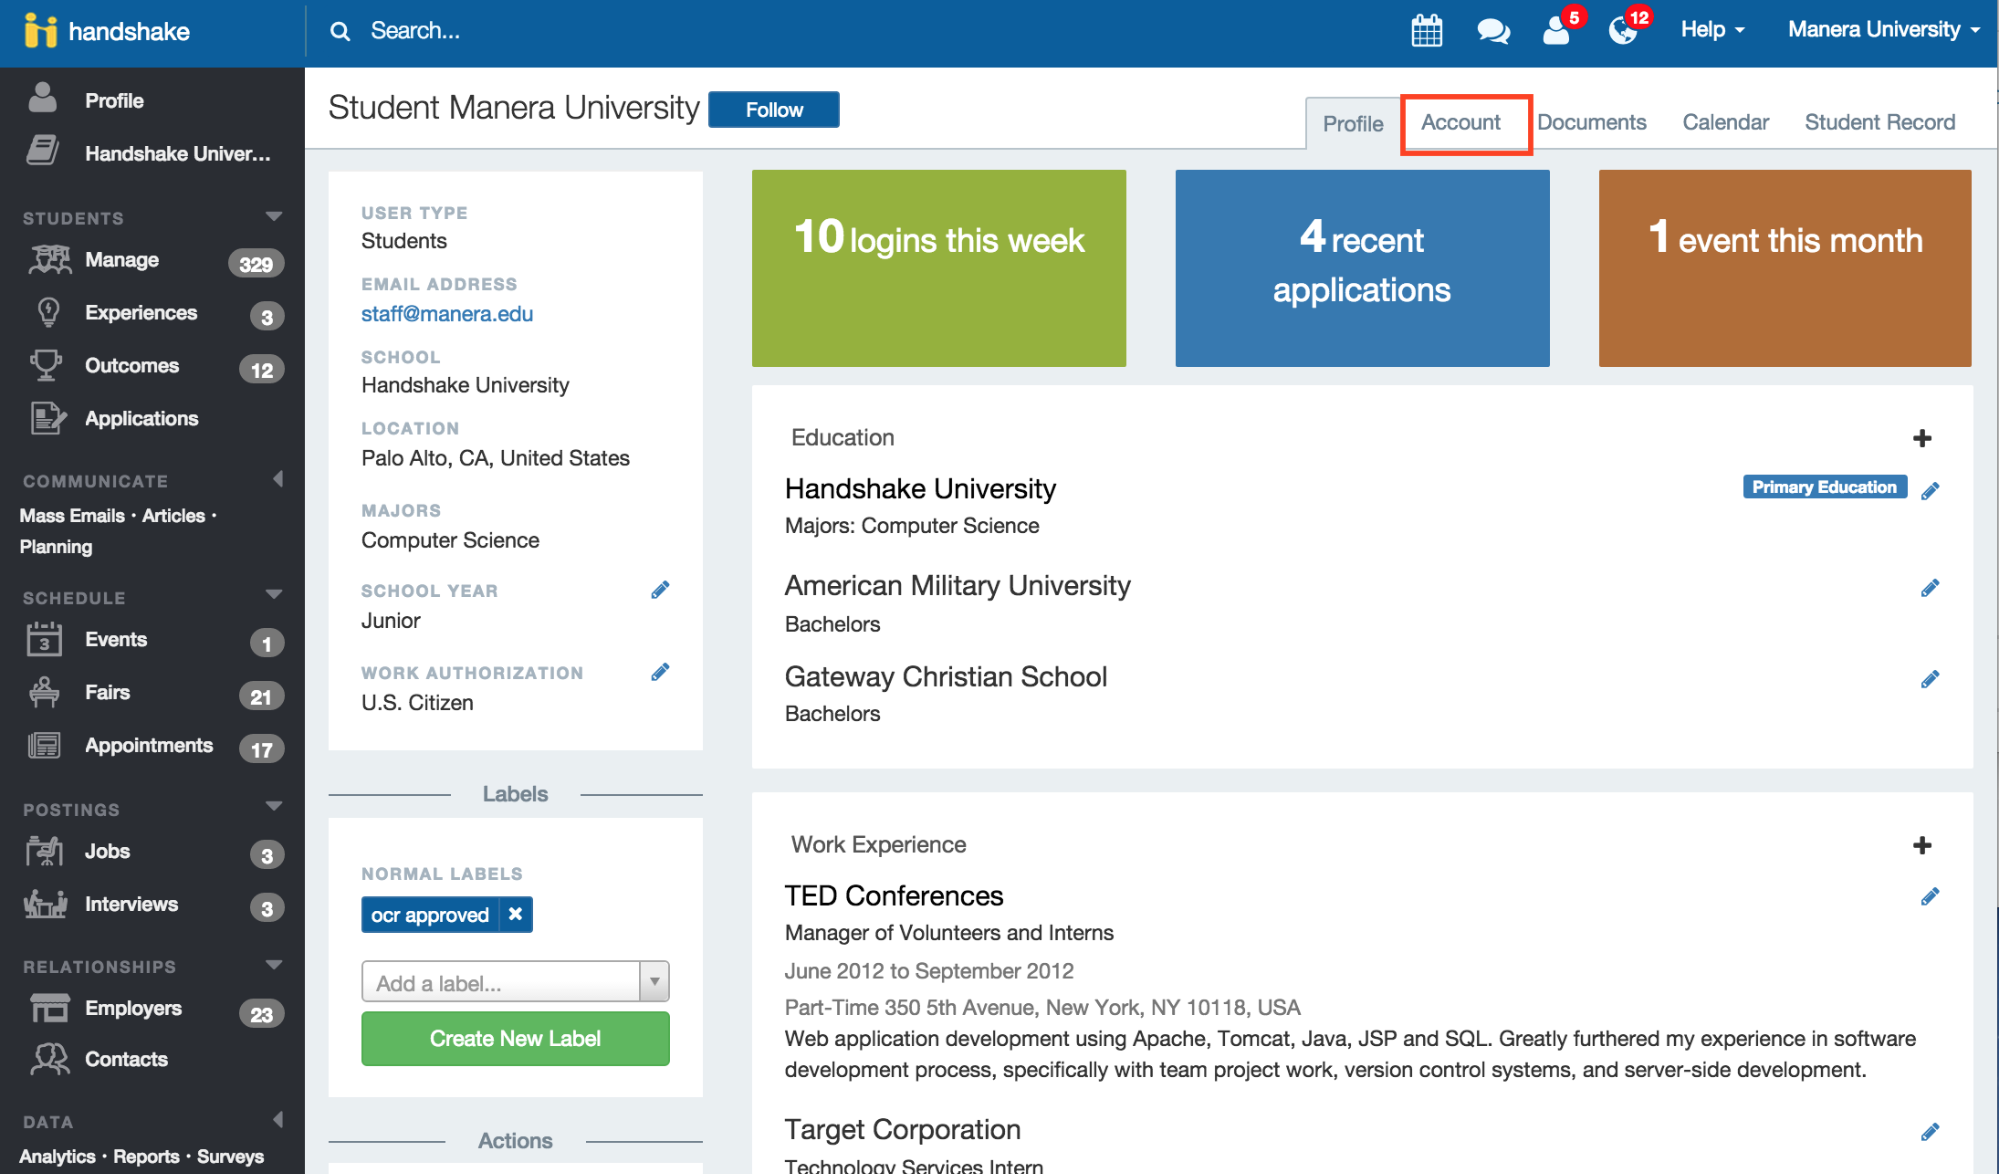Screen dimensions: 1999x1174
Task: Open Articles link in Communicate
Action: pos(173,516)
